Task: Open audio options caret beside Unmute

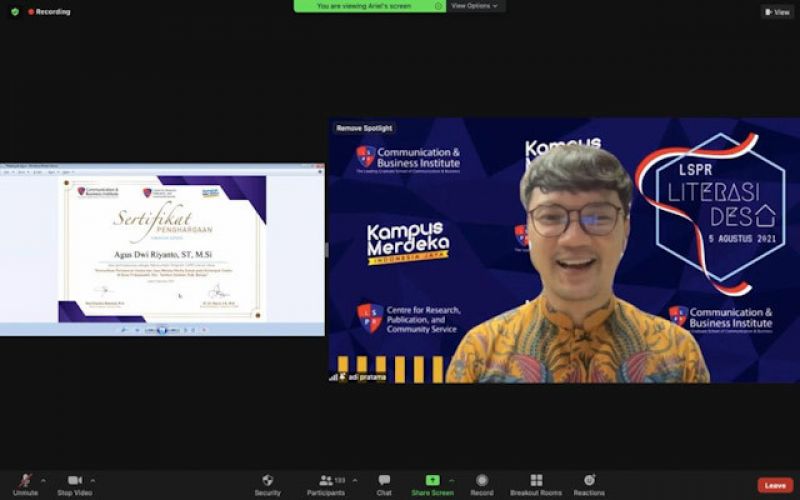Action: click(x=43, y=481)
